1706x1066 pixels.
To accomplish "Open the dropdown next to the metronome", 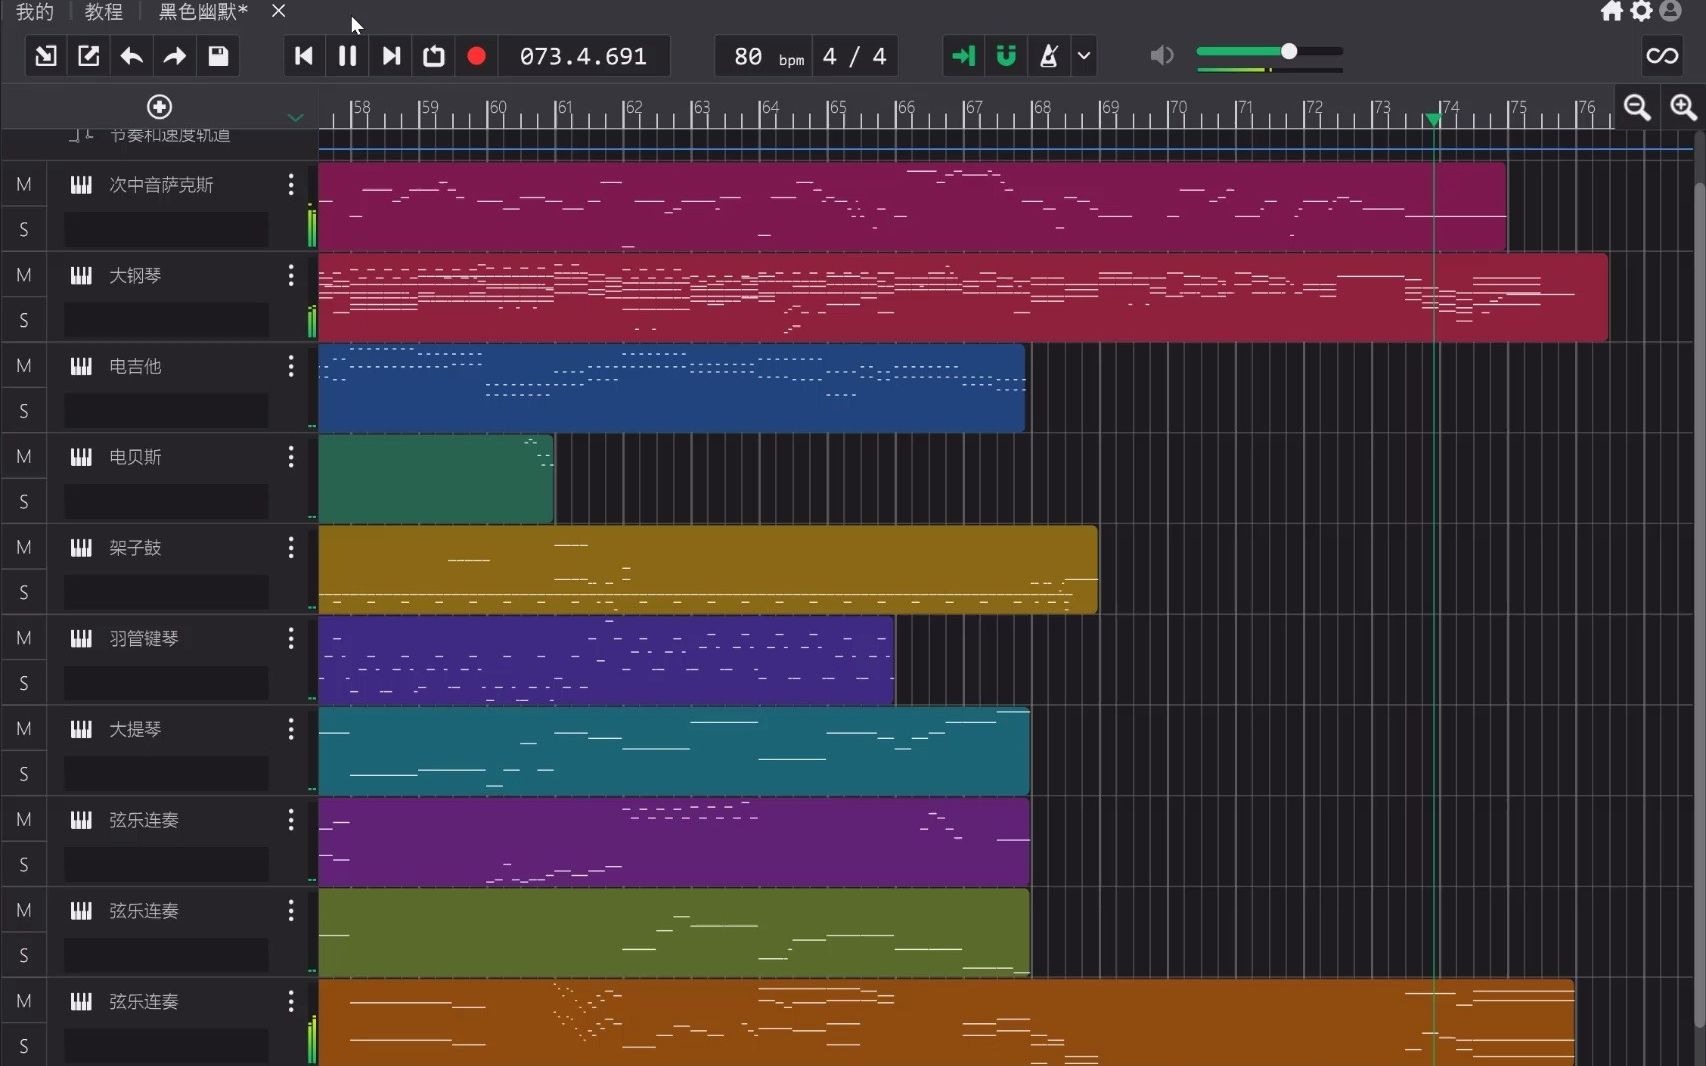I will click(x=1084, y=56).
